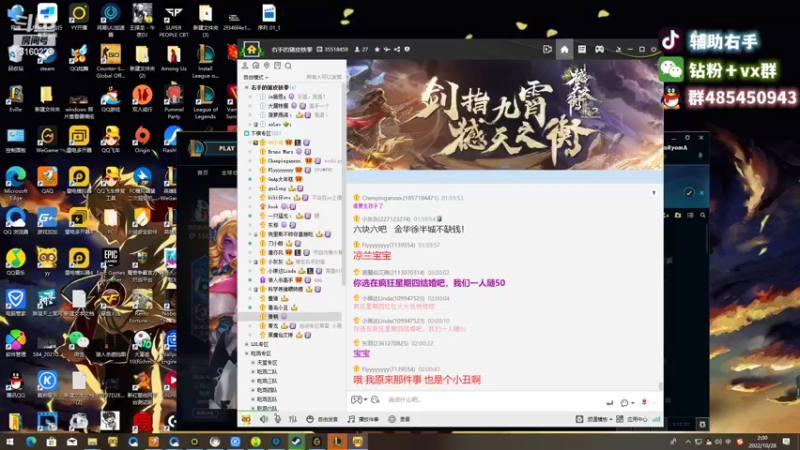This screenshot has height=450, width=800.
Task: Click the airplane icon in channel header
Action: click(x=387, y=49)
